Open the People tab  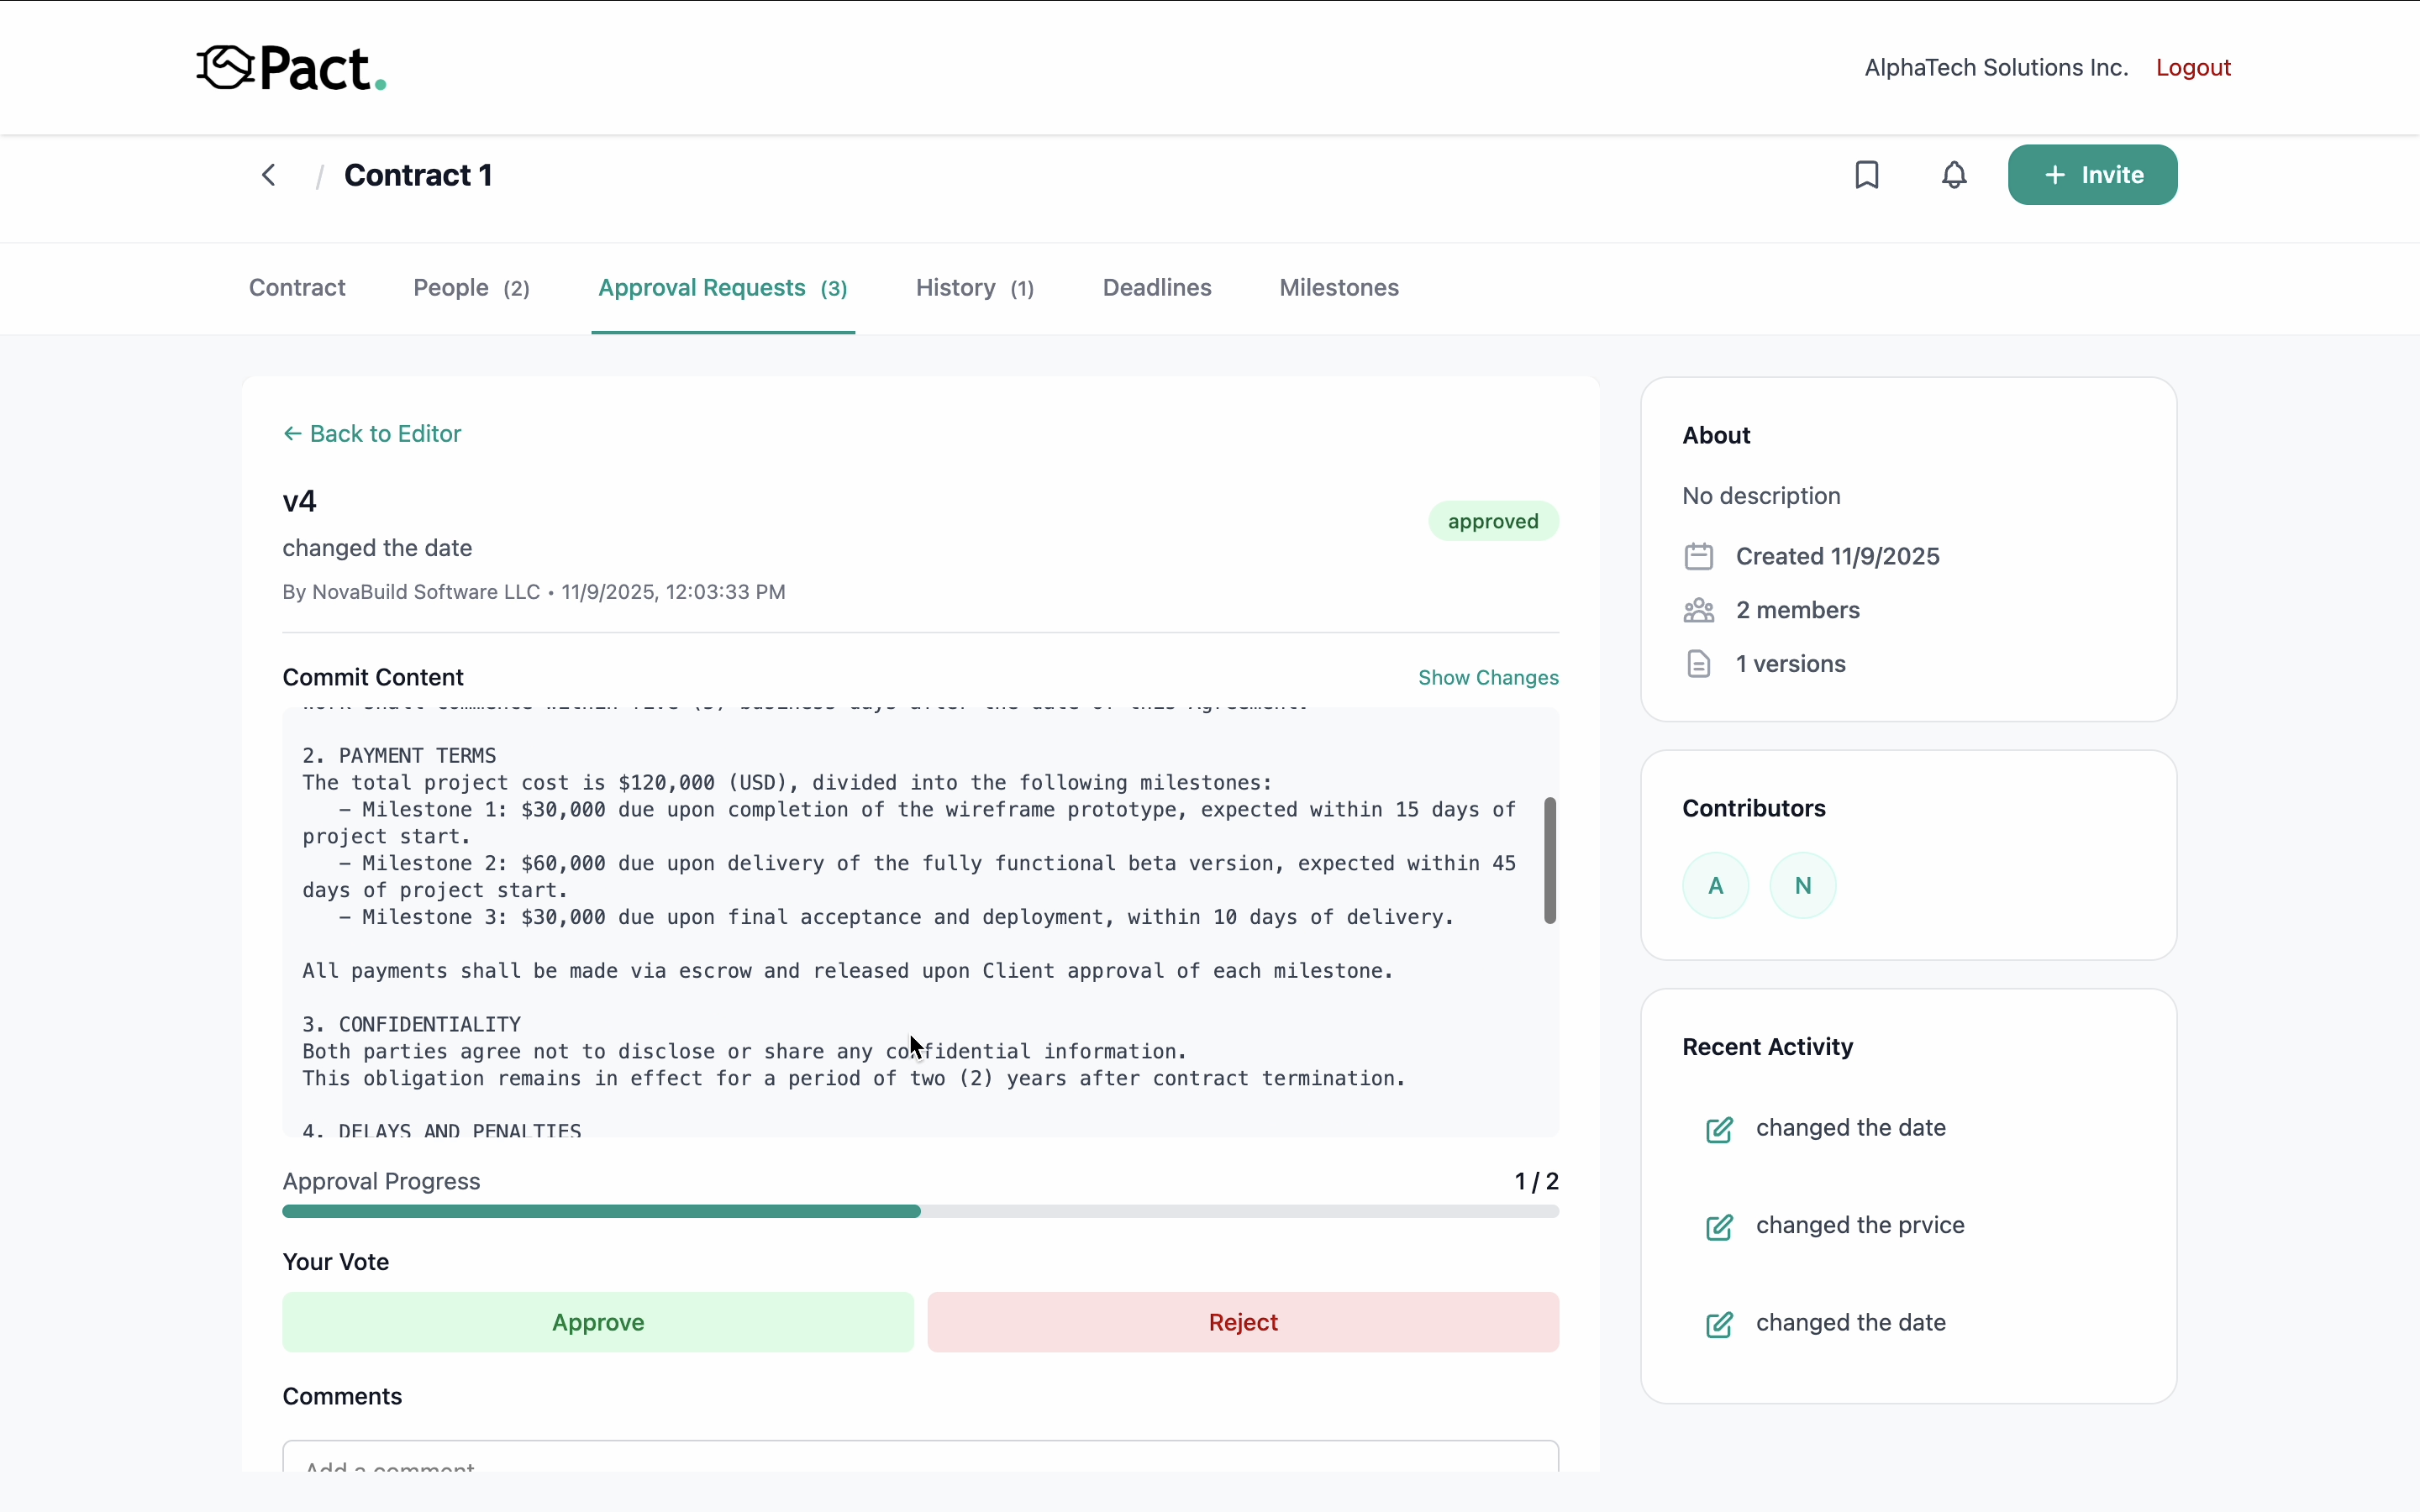click(471, 288)
